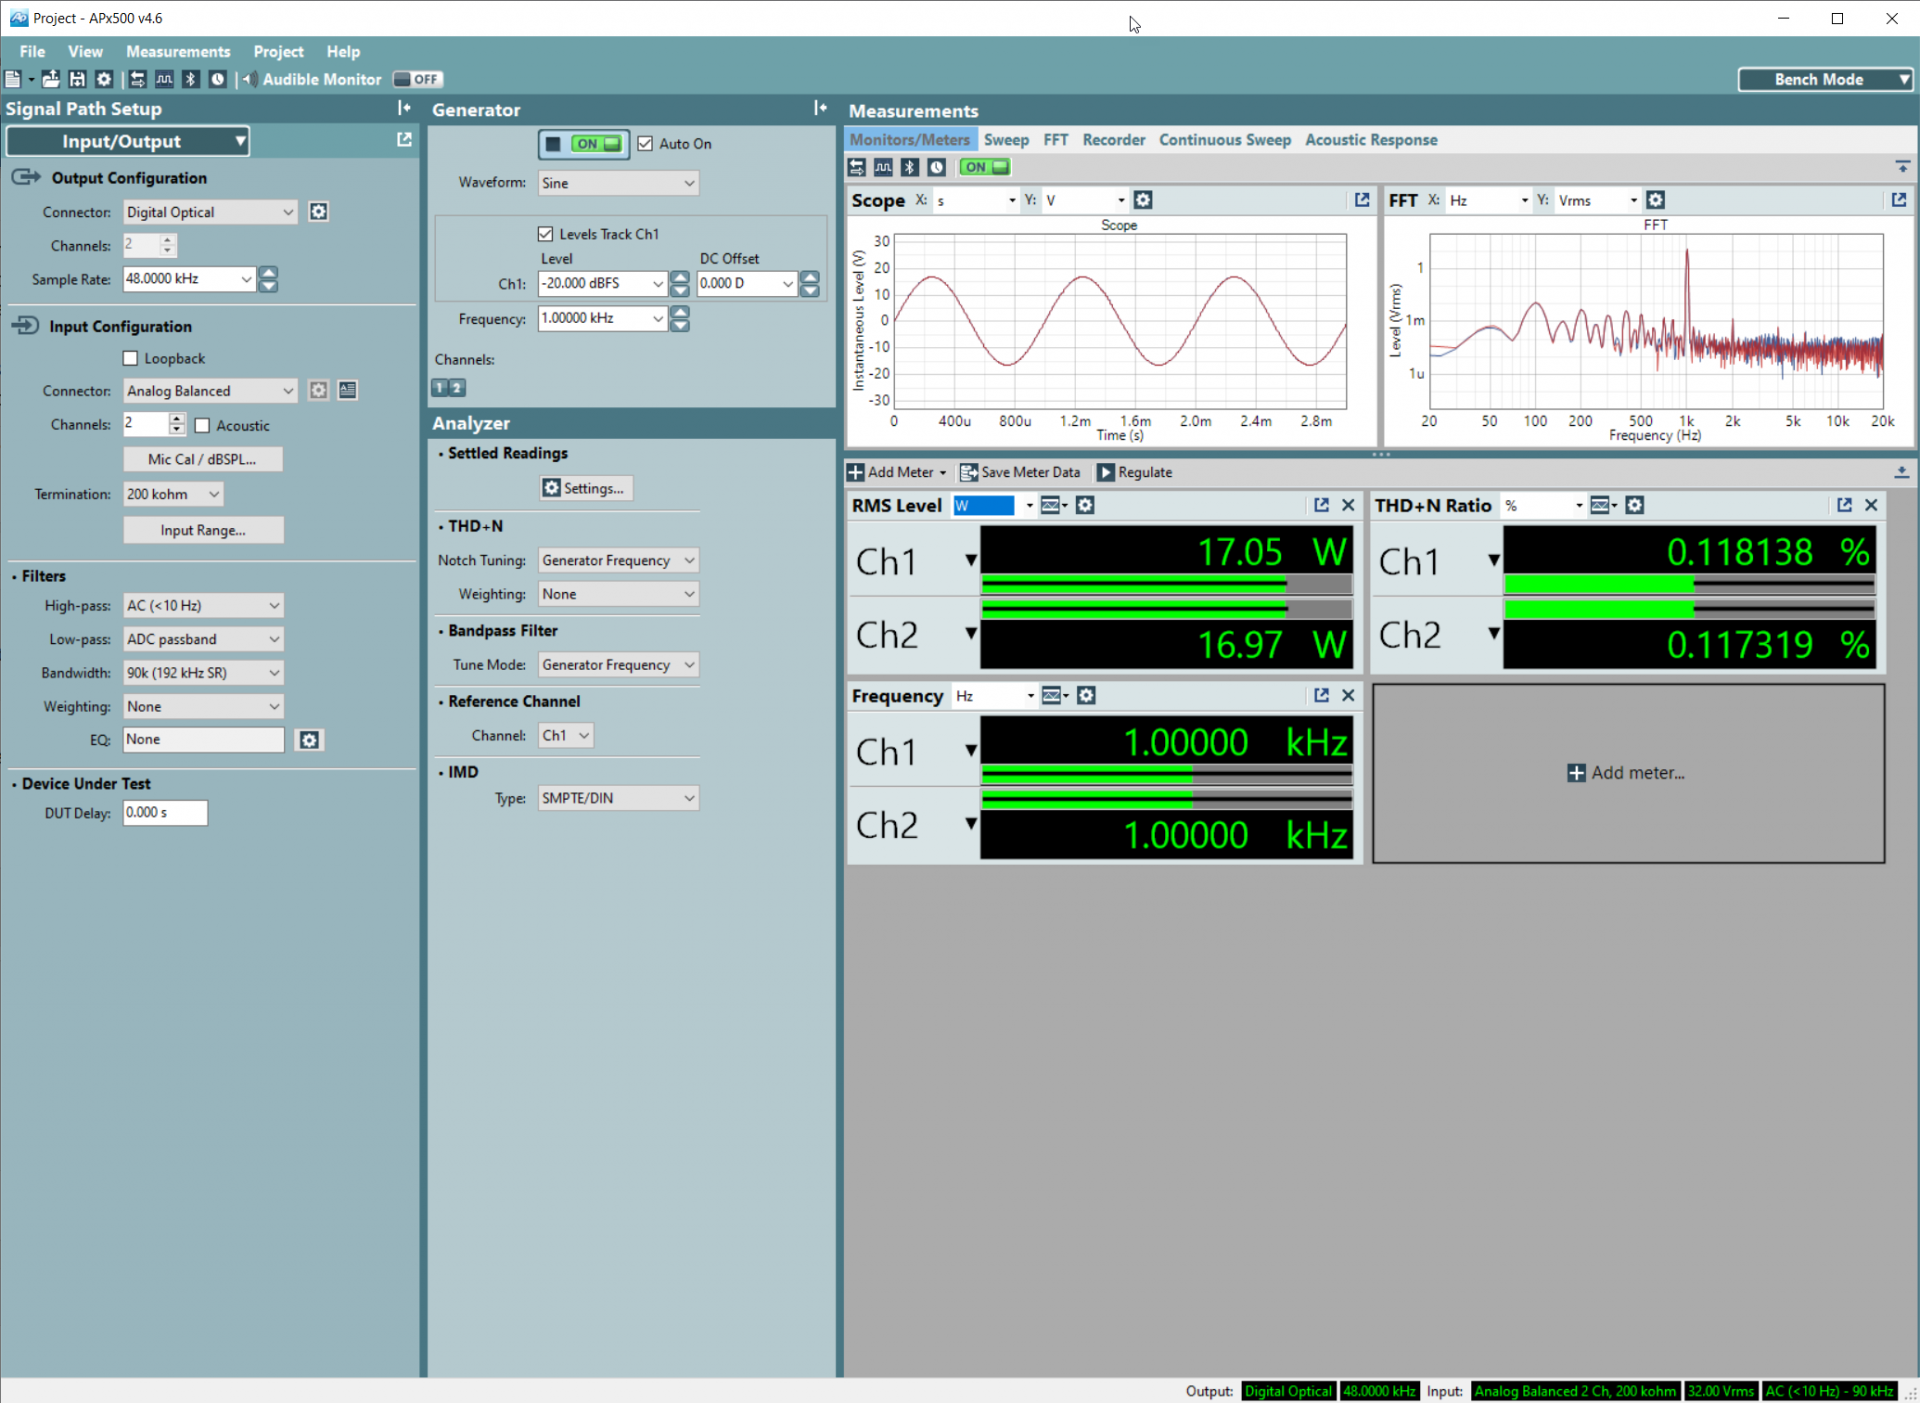Screen dimensions: 1920x1403
Task: Open RMS Level meter settings gear
Action: point(1085,505)
